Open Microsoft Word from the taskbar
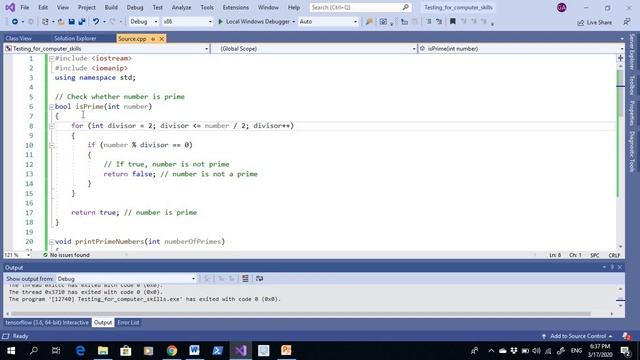 pos(194,351)
